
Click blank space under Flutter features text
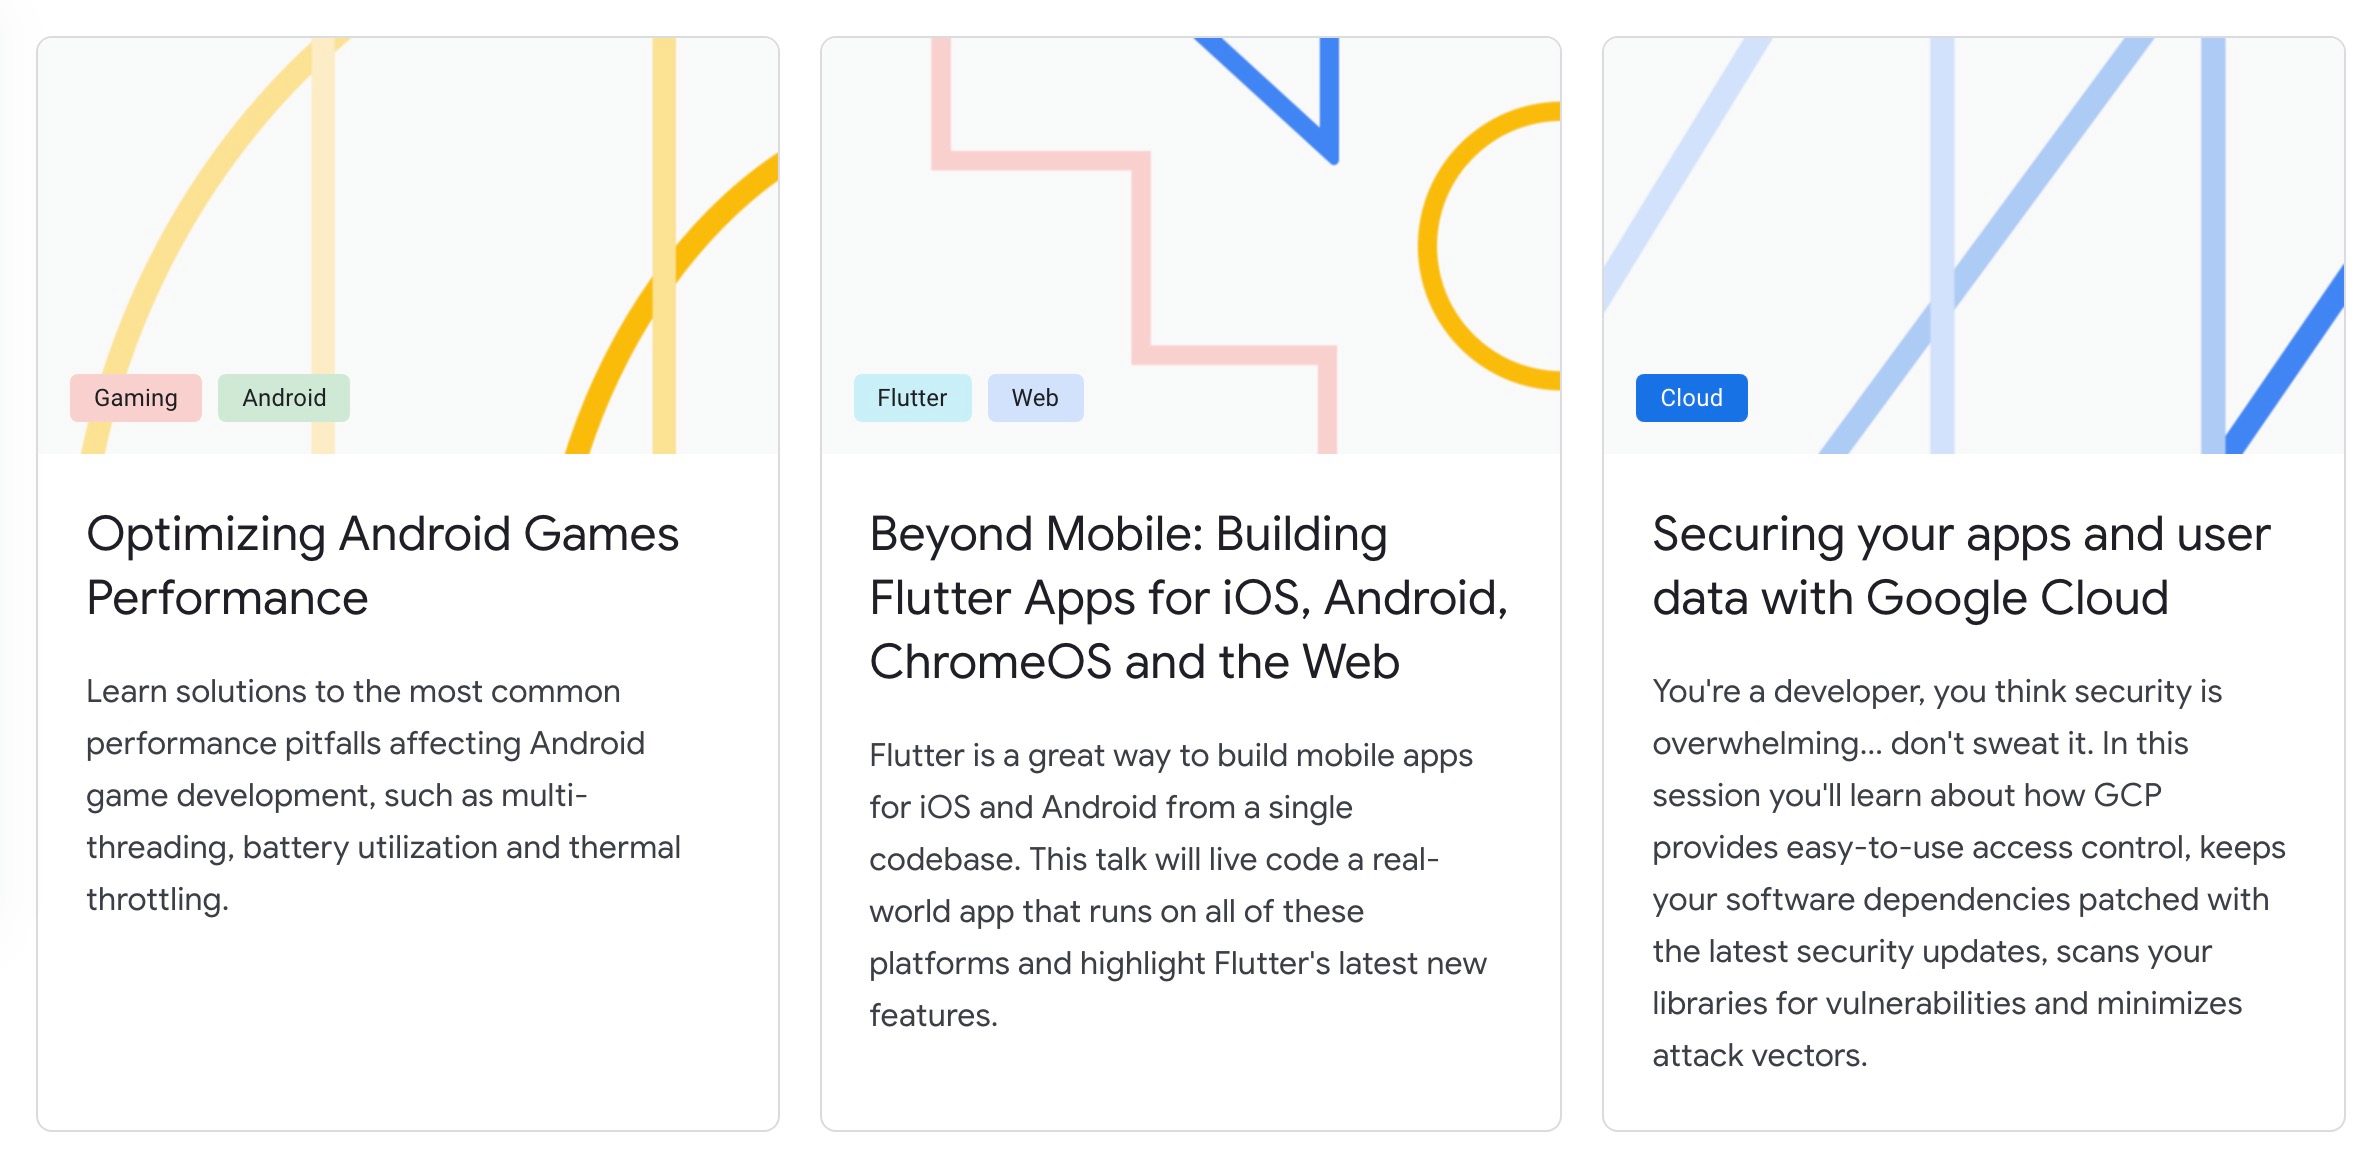[x=1190, y=1085]
